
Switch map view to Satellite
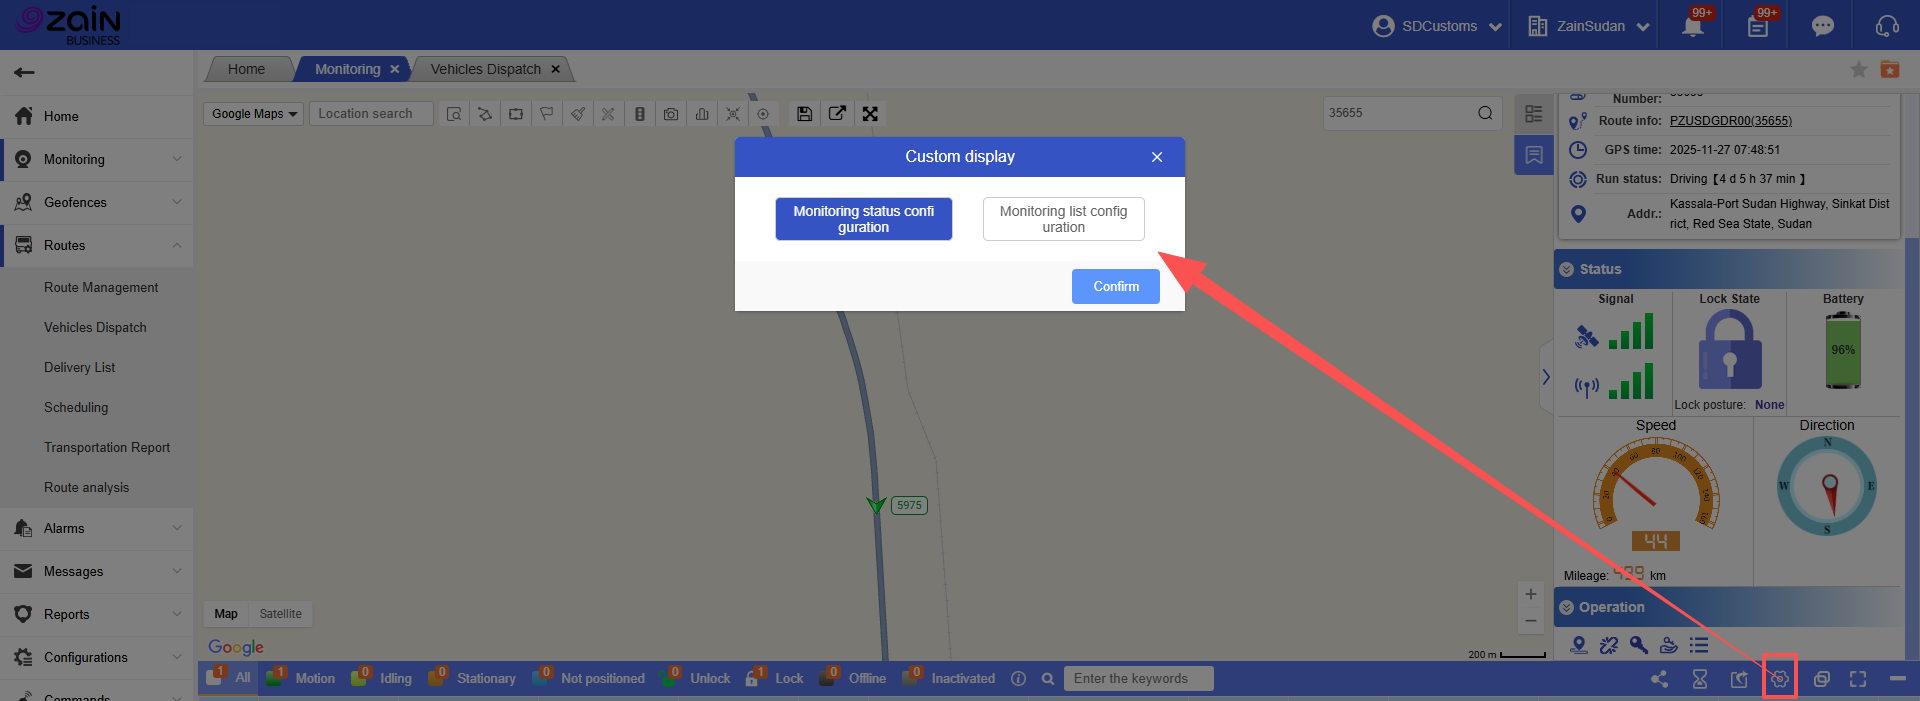pyautogui.click(x=280, y=614)
